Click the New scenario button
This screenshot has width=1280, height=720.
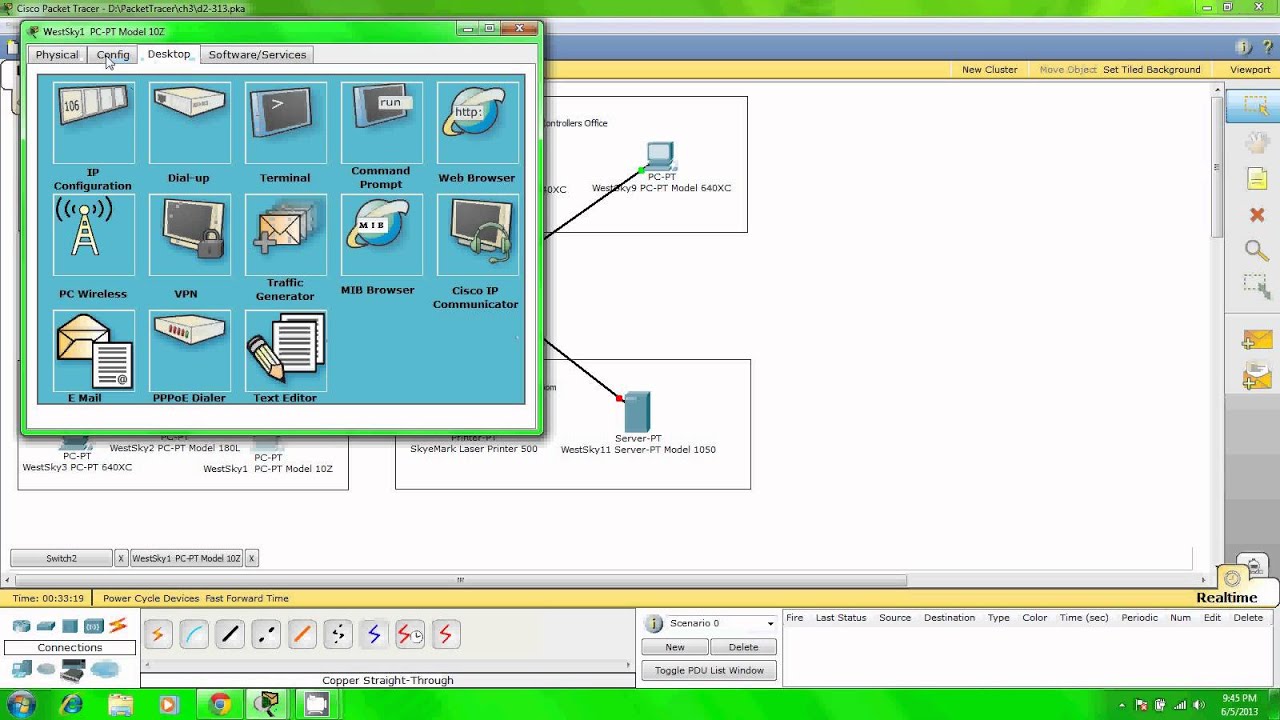675,647
